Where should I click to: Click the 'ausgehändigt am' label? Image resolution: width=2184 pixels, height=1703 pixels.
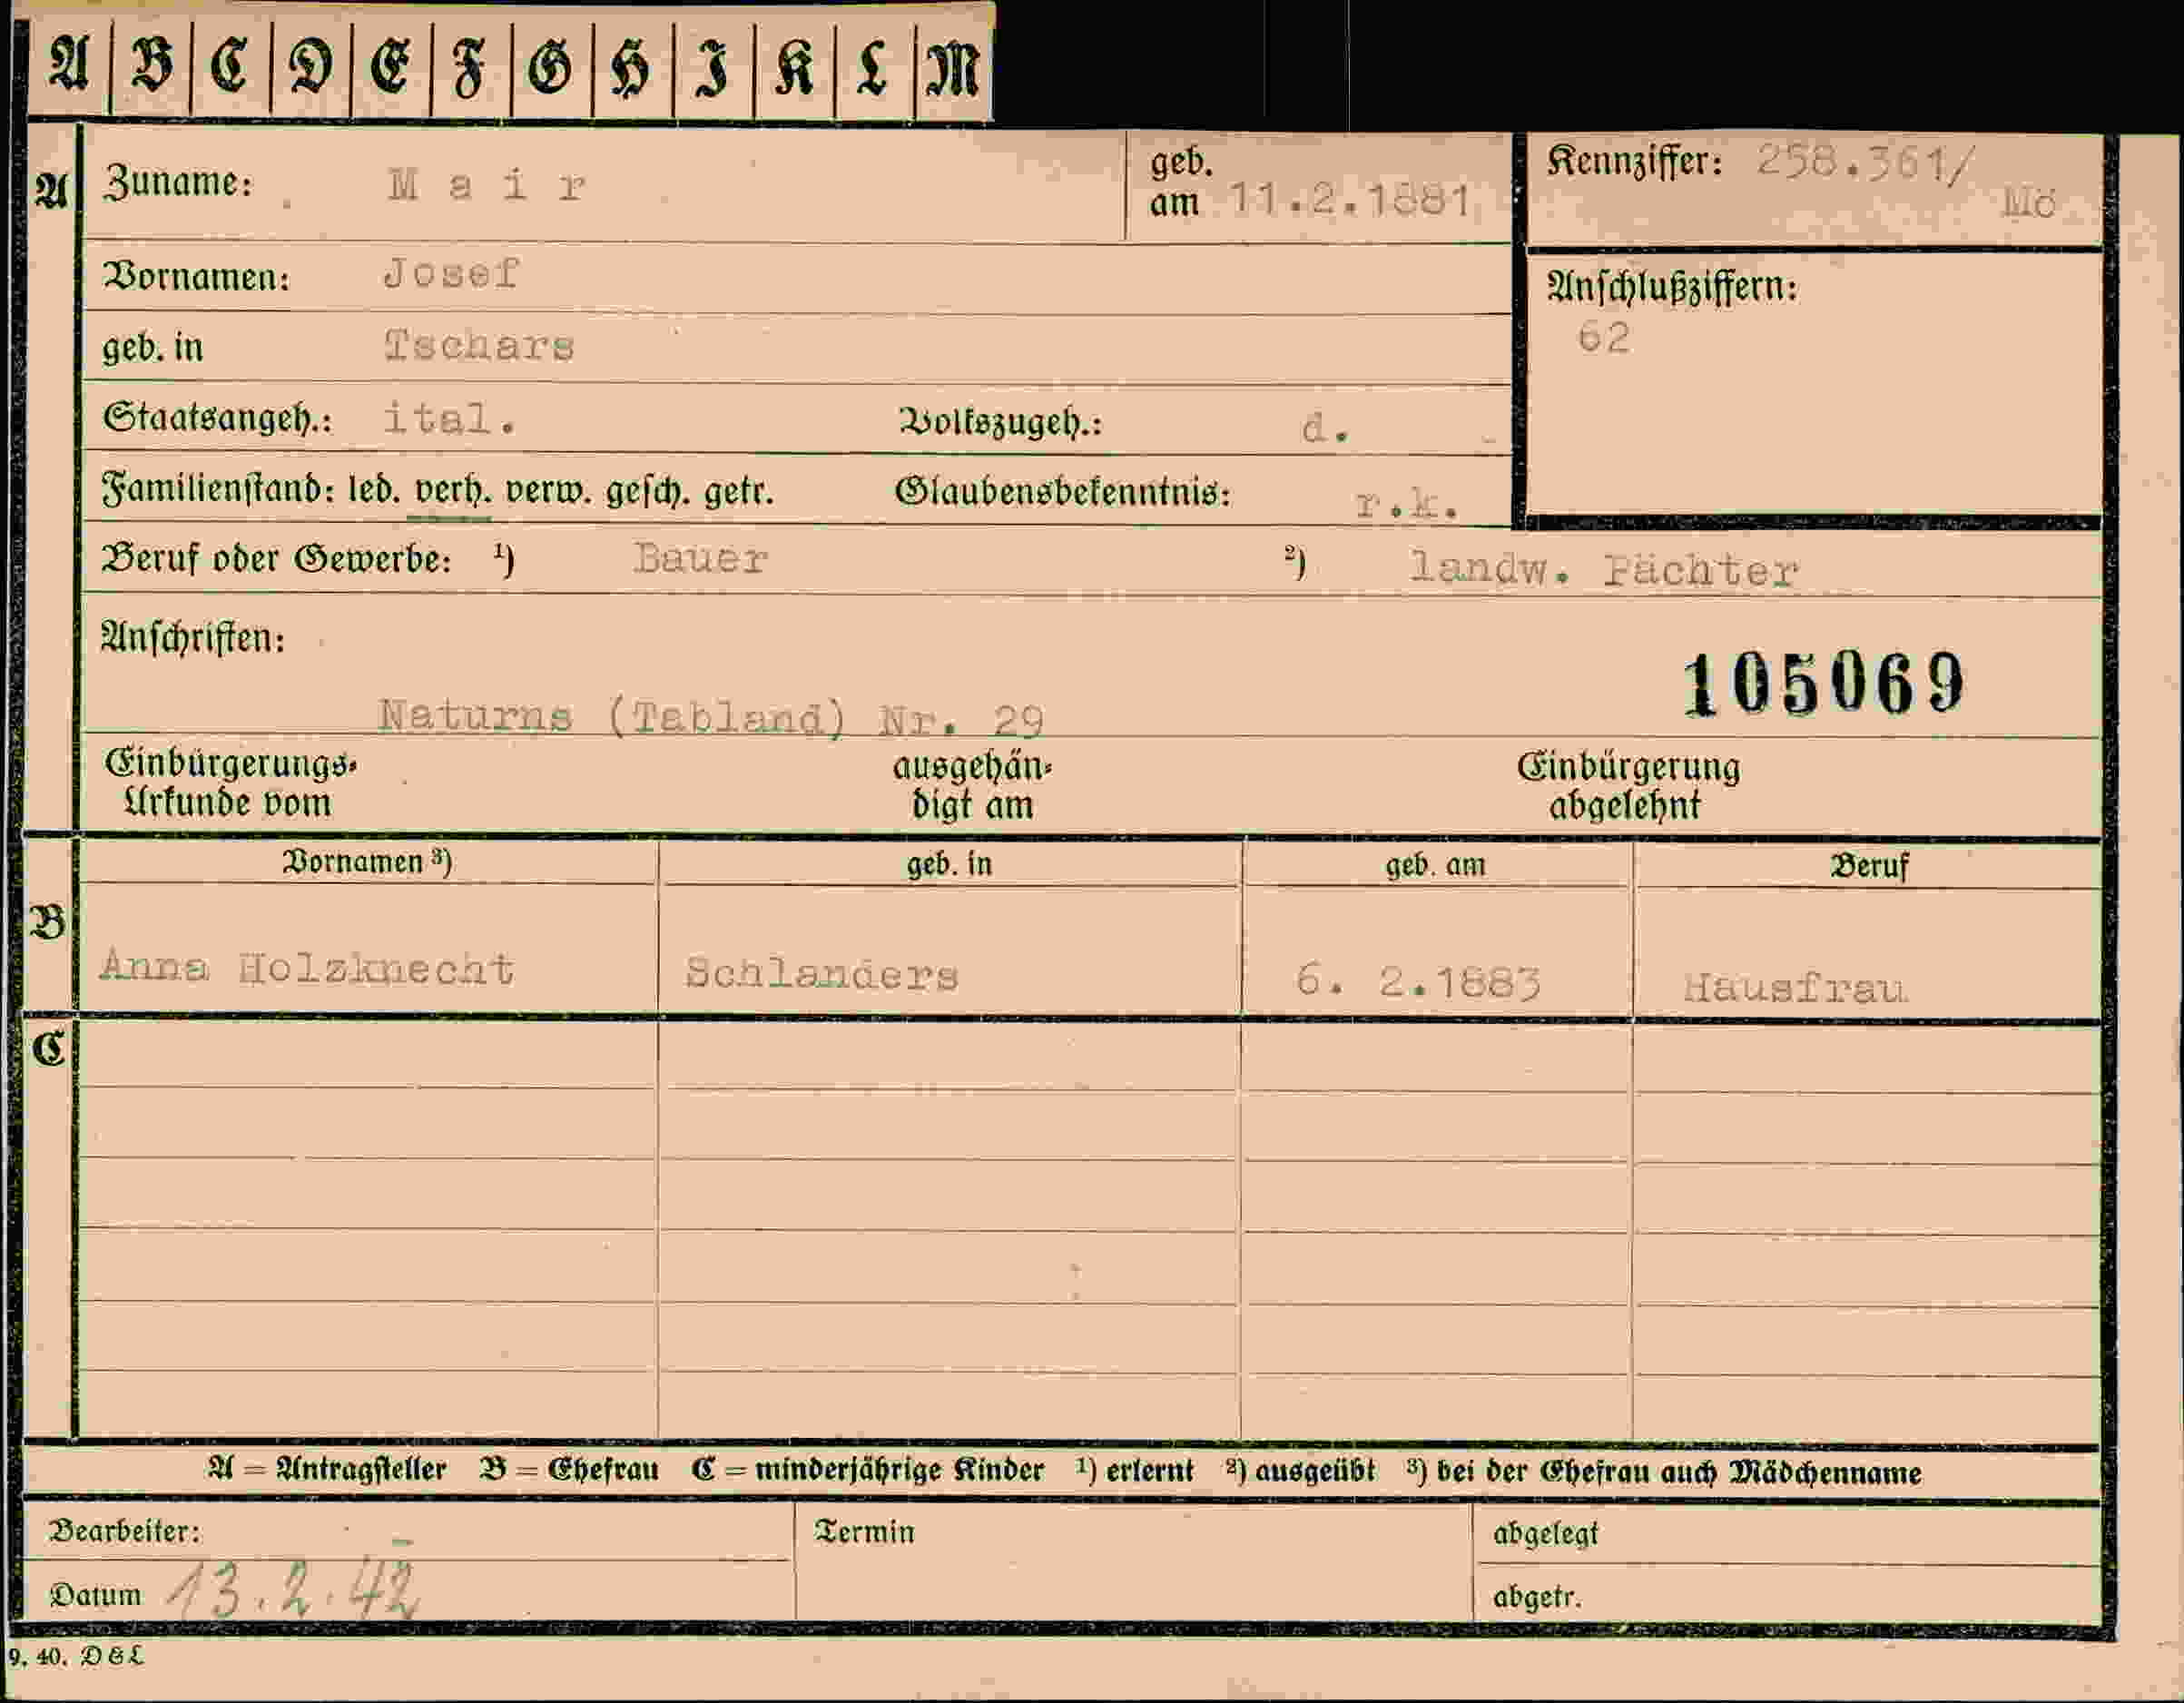tap(972, 786)
